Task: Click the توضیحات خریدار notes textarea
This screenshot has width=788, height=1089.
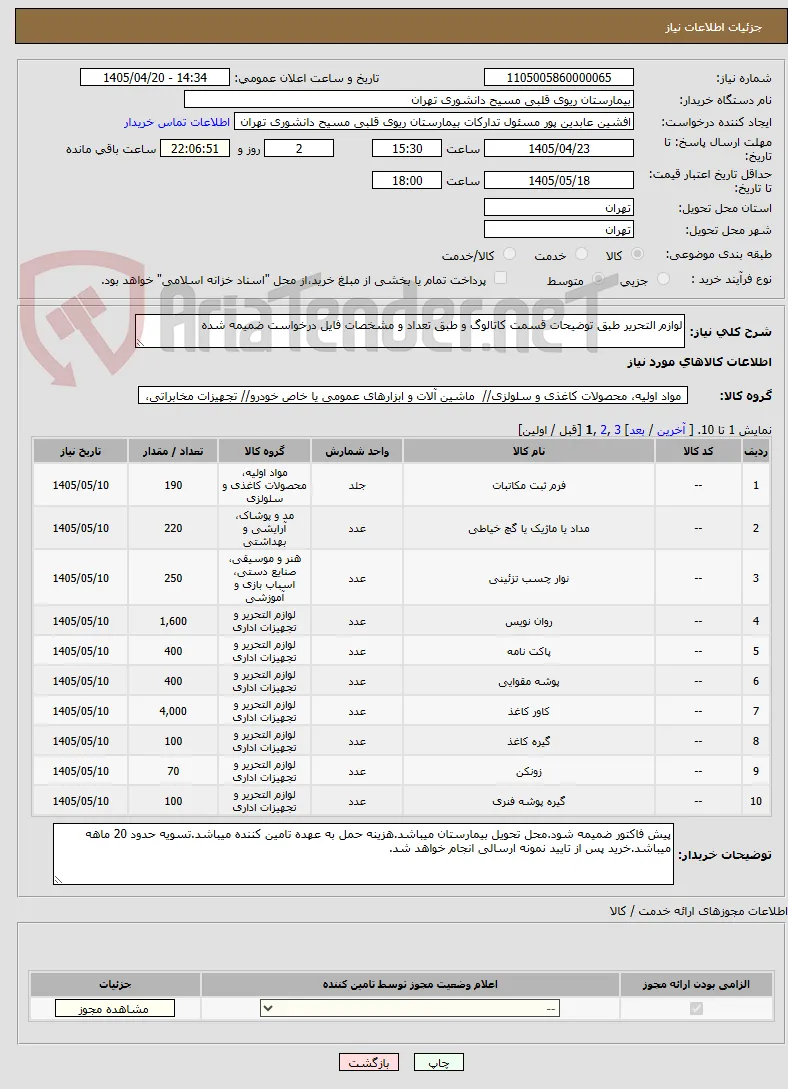Action: click(x=363, y=854)
